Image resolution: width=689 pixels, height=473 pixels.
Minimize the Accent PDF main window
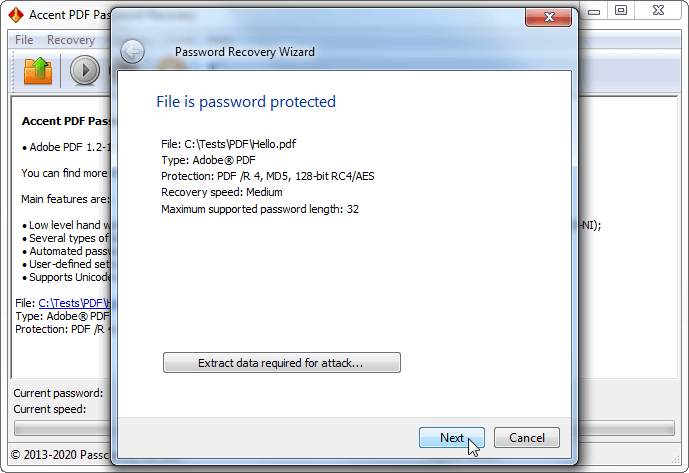[594, 11]
